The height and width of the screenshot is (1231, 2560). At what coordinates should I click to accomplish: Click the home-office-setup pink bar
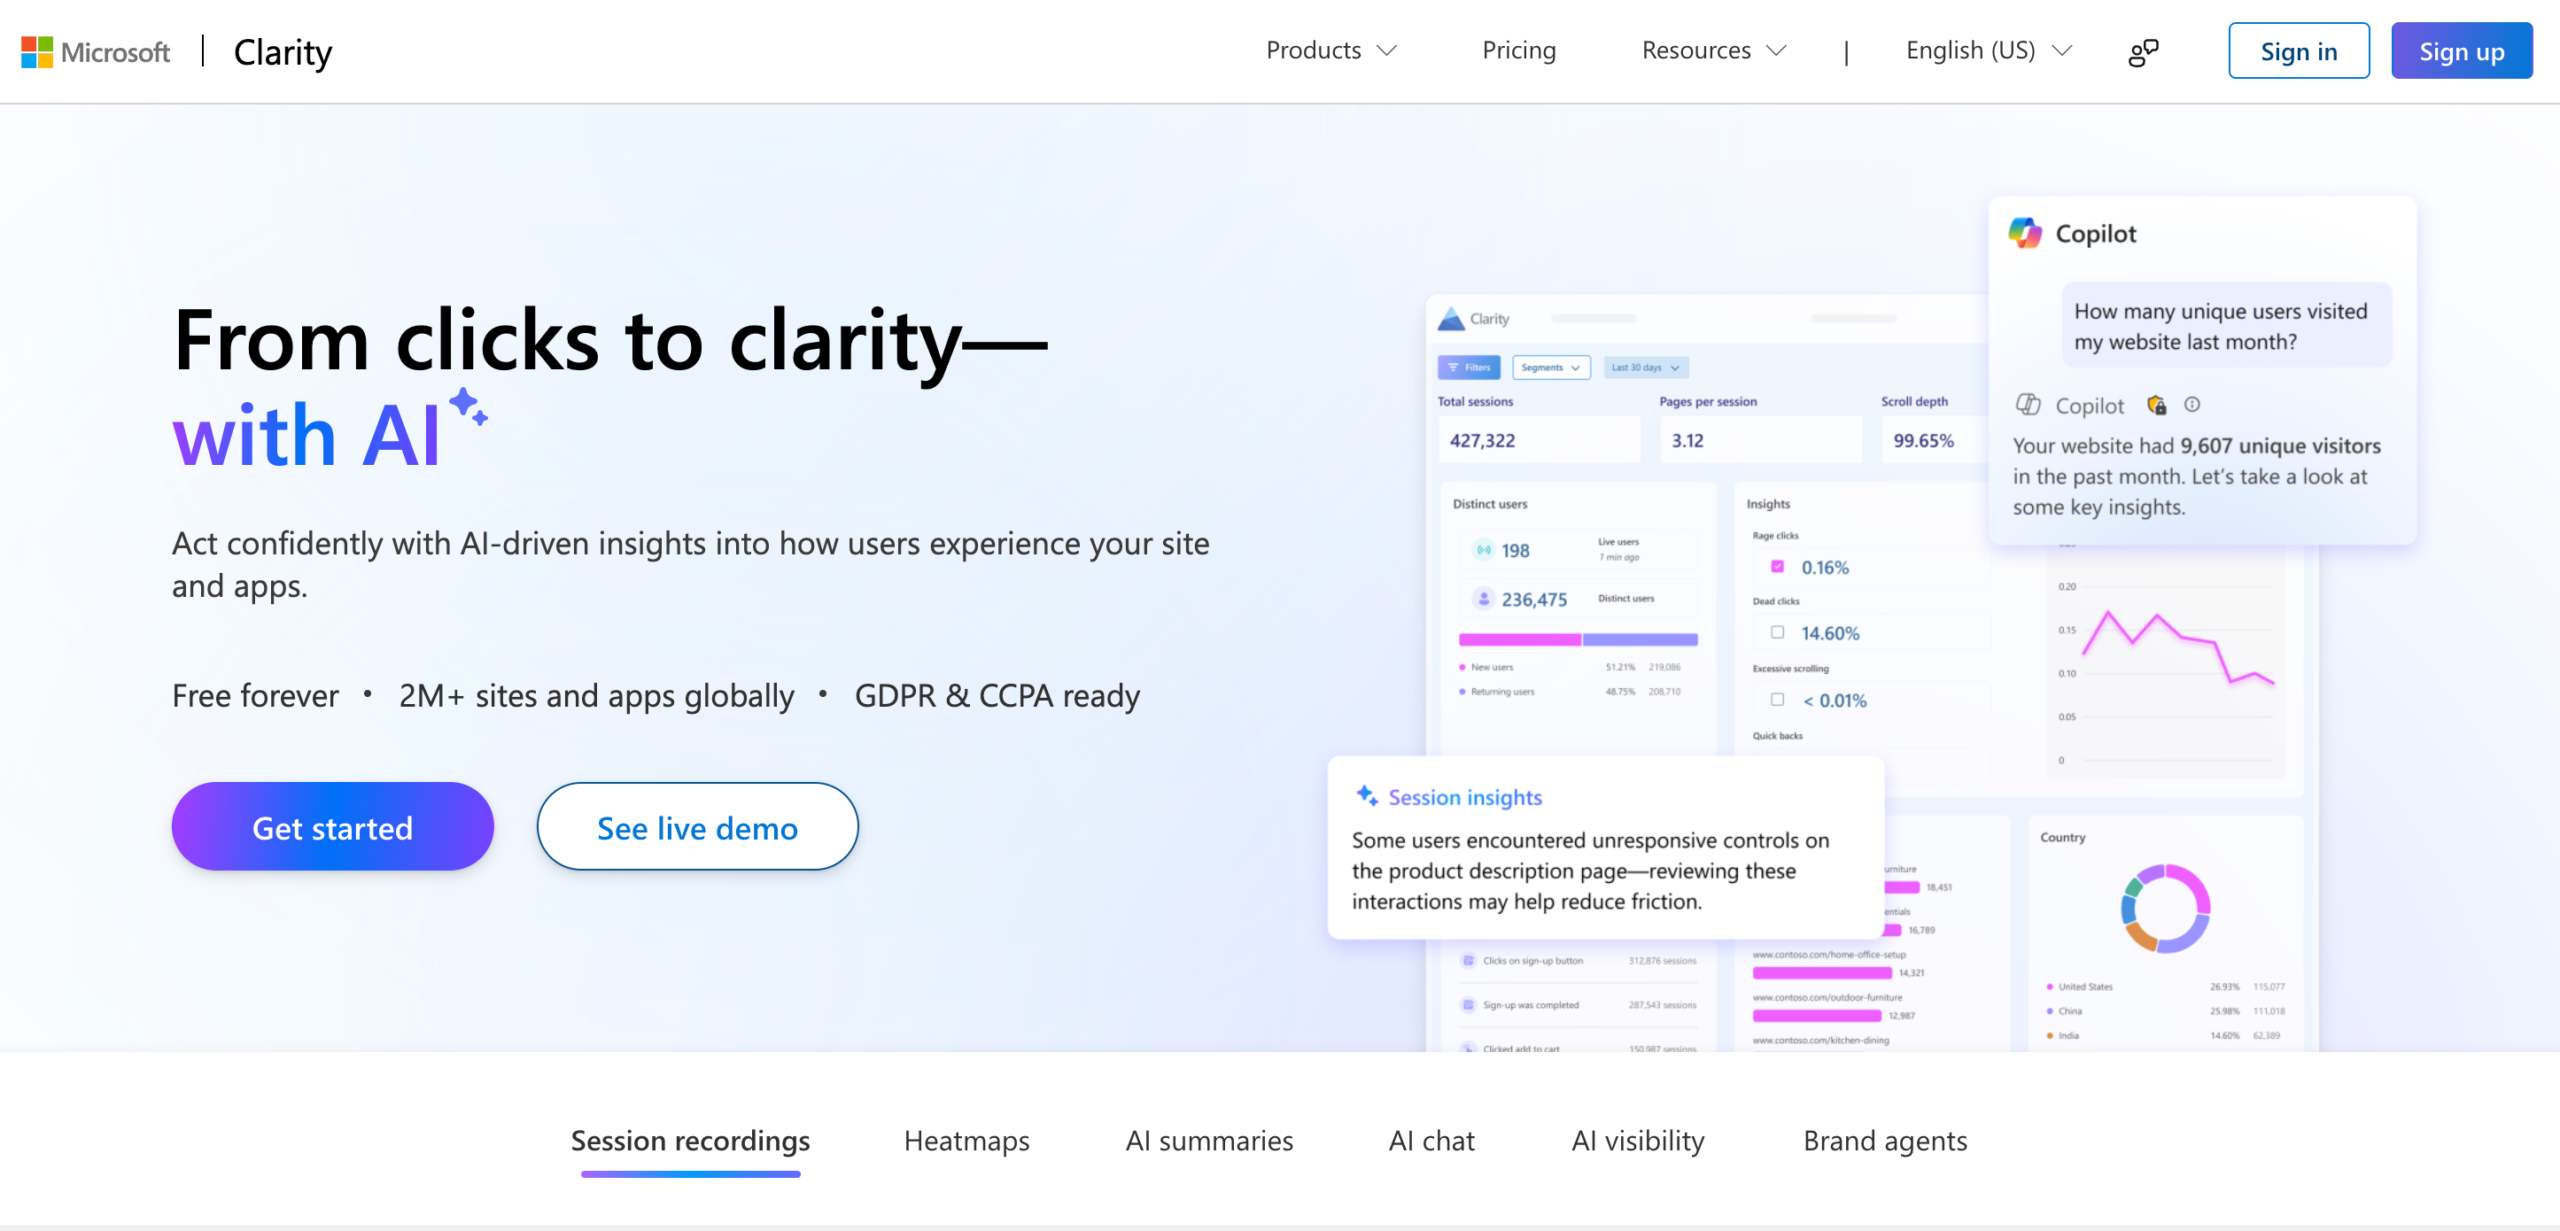click(x=1823, y=972)
